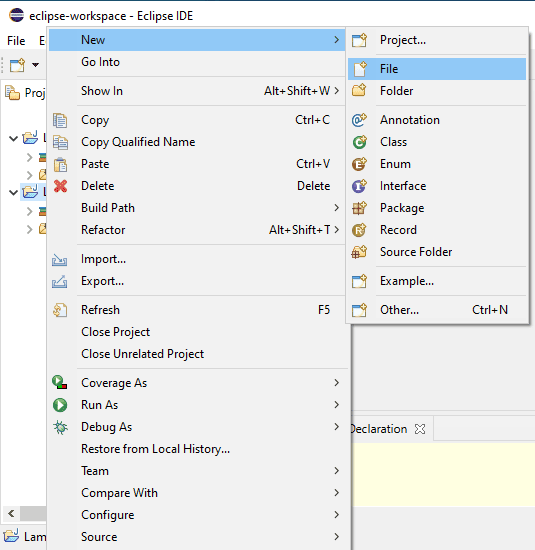
Task: Click the New Project wizard icon
Action: tap(359, 40)
